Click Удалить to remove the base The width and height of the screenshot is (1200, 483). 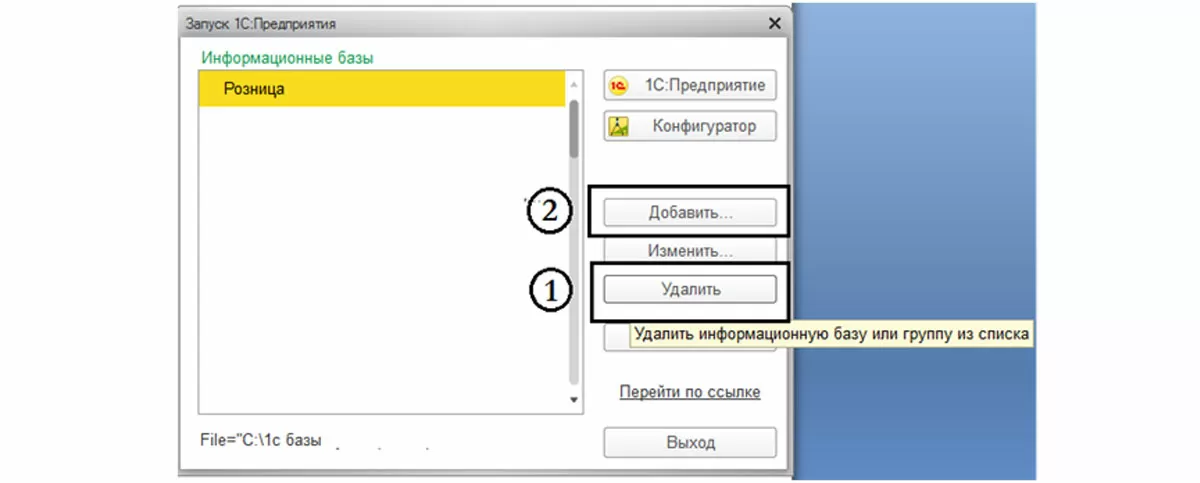point(690,289)
